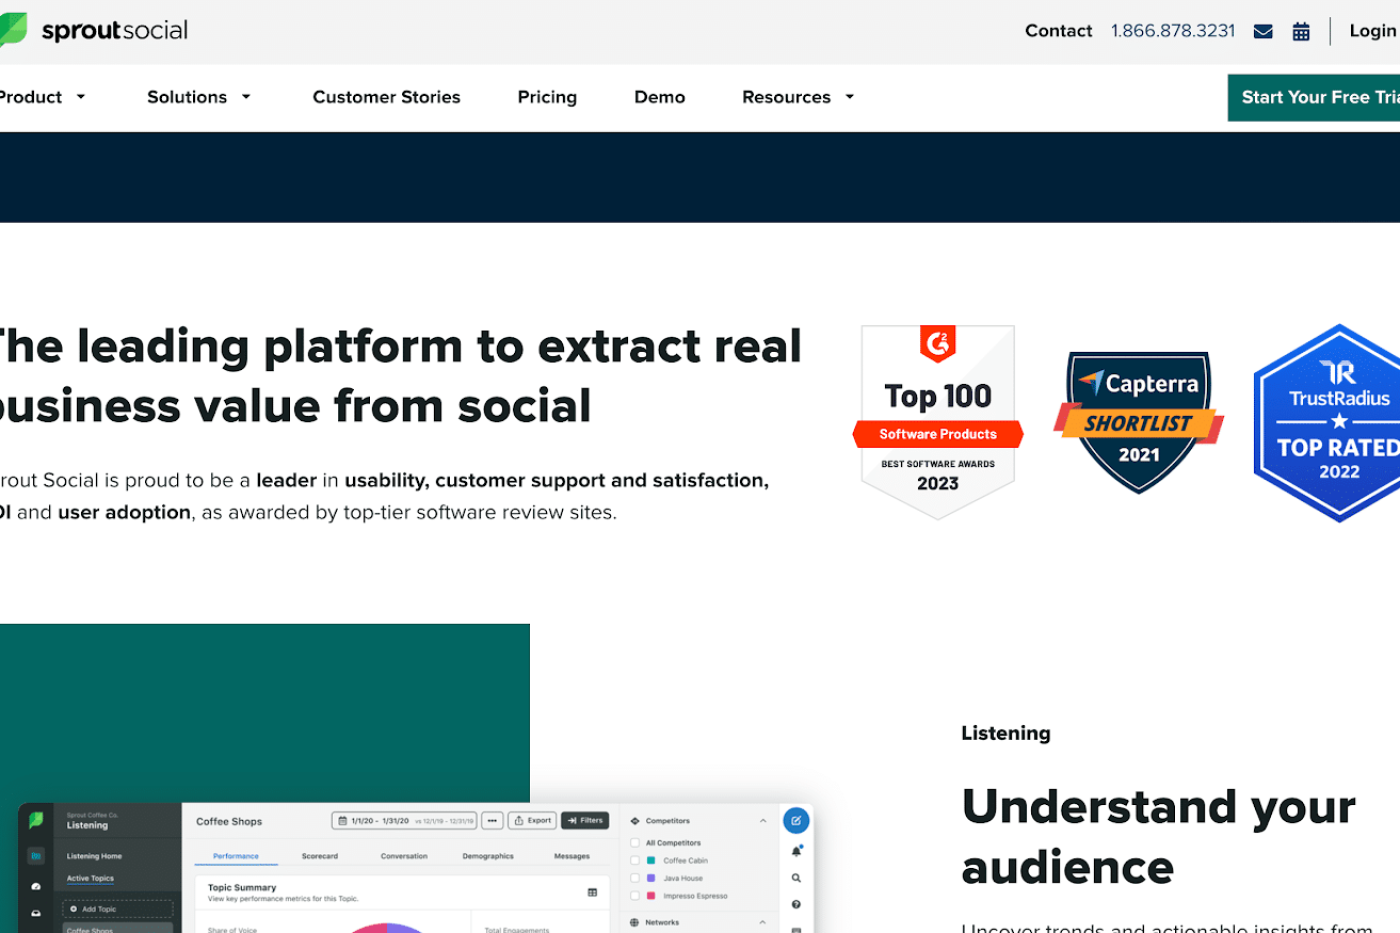Viewport: 1400px width, 933px height.
Task: Click the calendar icon next to the envelope
Action: (1300, 31)
